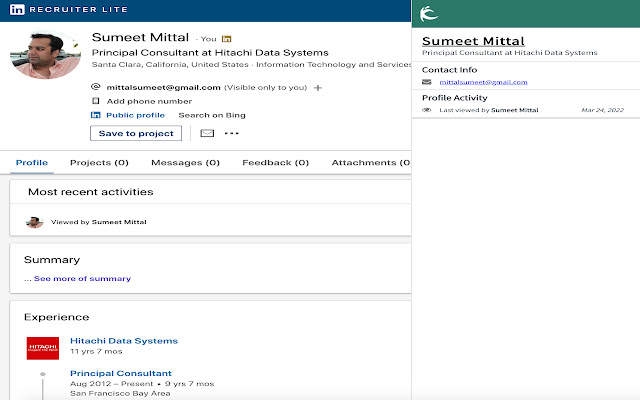Click the phone icon beside Add phone number

96,101
